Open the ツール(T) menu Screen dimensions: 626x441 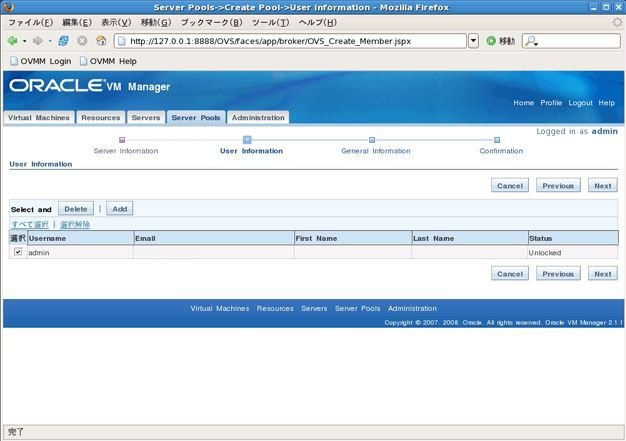(270, 22)
